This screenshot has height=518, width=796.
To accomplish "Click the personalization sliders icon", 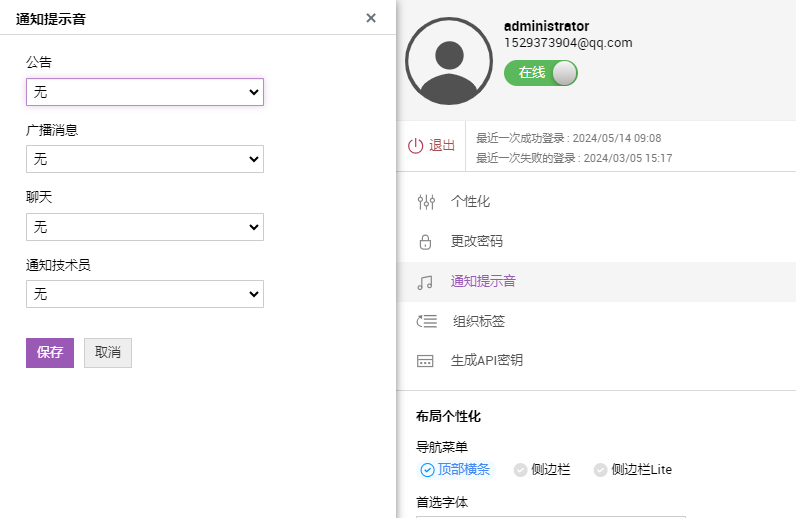I will [x=426, y=202].
